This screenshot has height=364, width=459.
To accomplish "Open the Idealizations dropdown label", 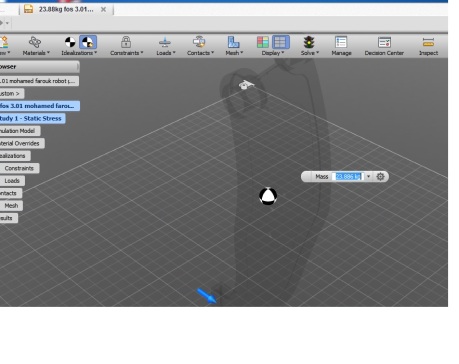I will [79, 53].
